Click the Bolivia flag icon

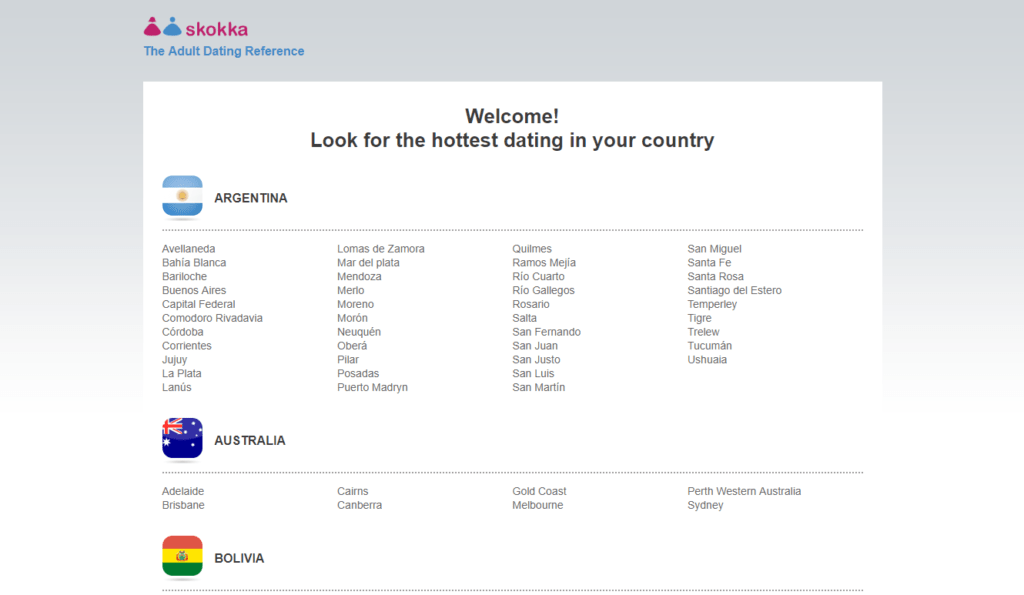[x=182, y=556]
